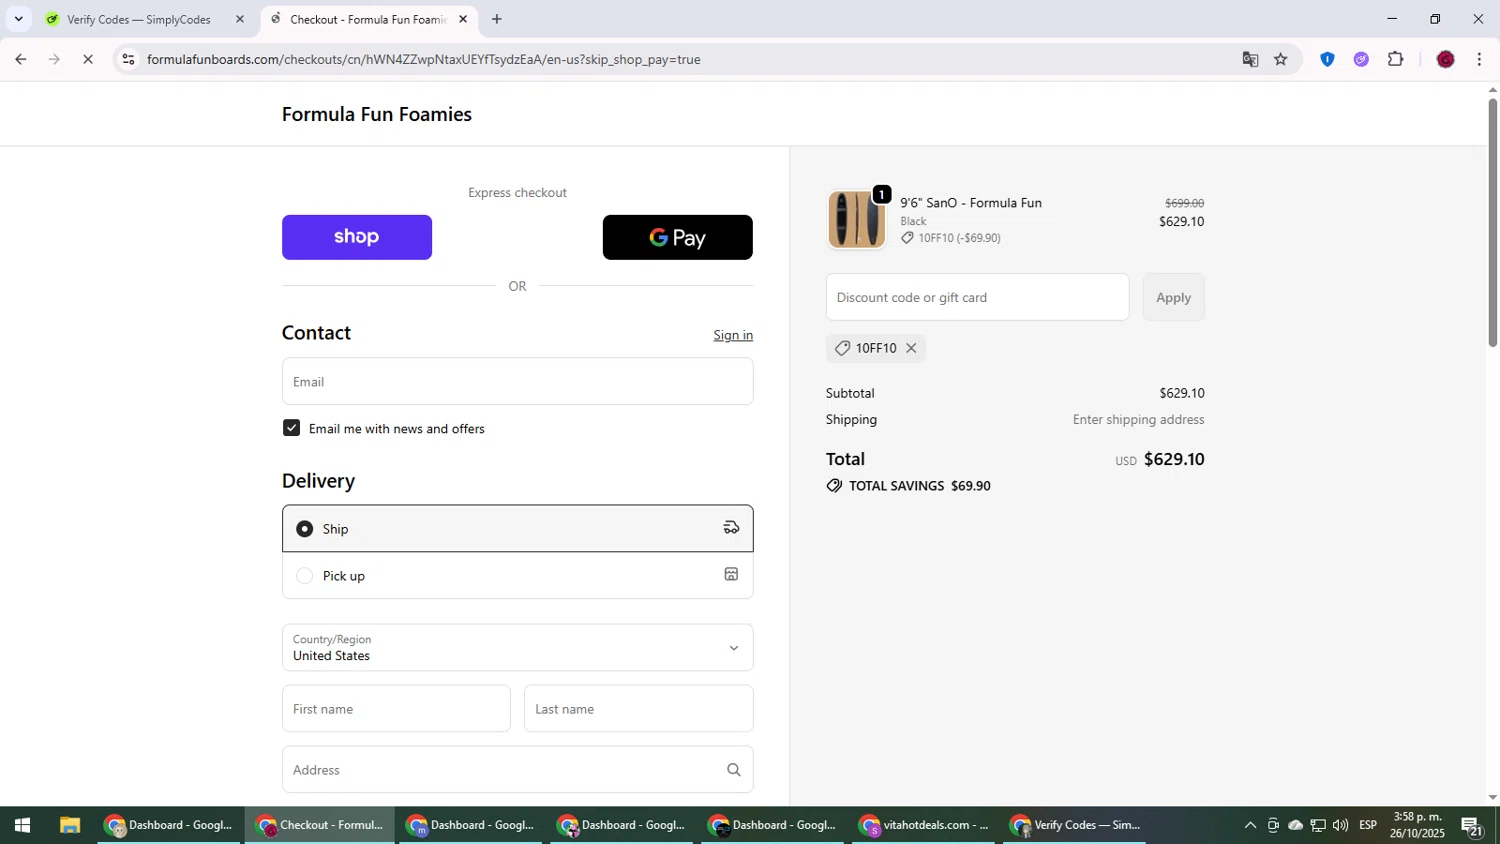Open the Extensions puzzle icon
1500x844 pixels.
(x=1395, y=59)
